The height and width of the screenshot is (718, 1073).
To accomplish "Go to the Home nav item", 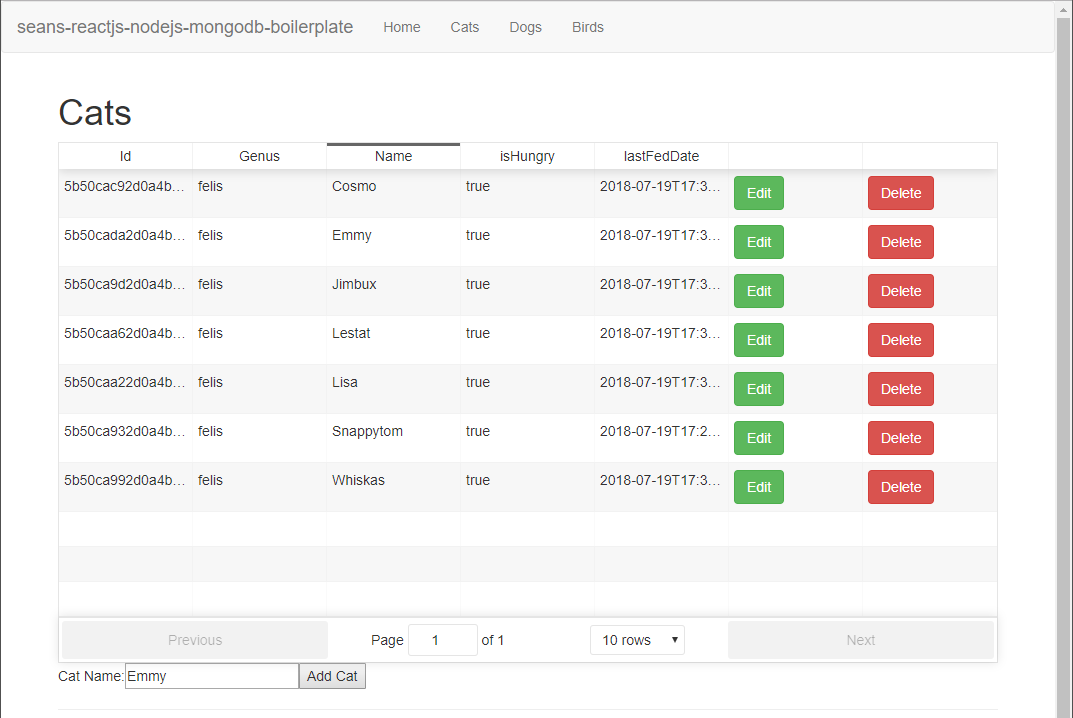I will (402, 27).
